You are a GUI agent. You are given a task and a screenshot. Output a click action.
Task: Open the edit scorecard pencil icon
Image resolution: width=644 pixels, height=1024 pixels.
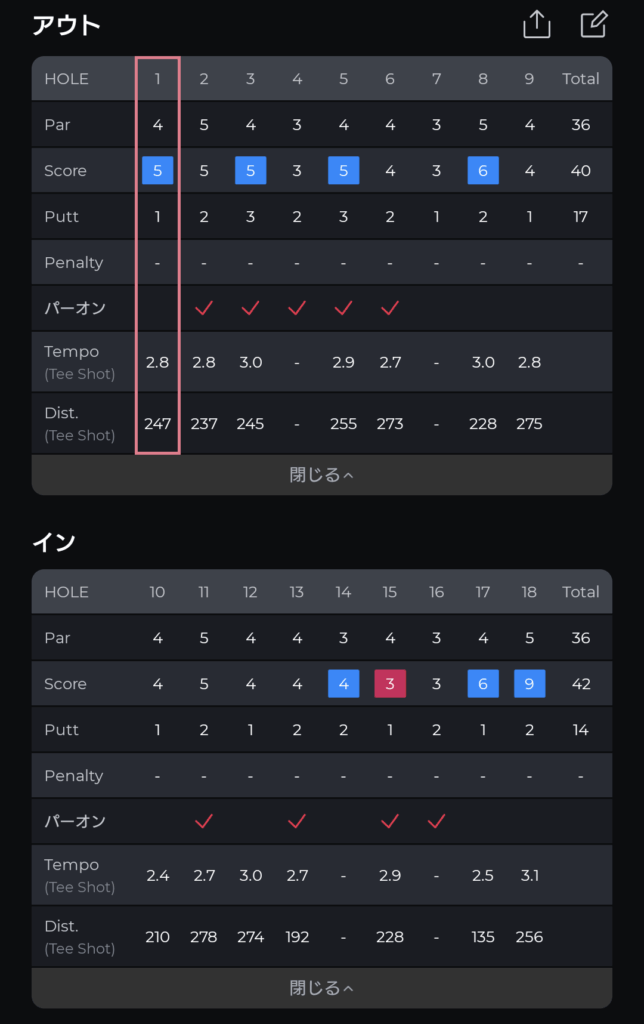(x=594, y=25)
